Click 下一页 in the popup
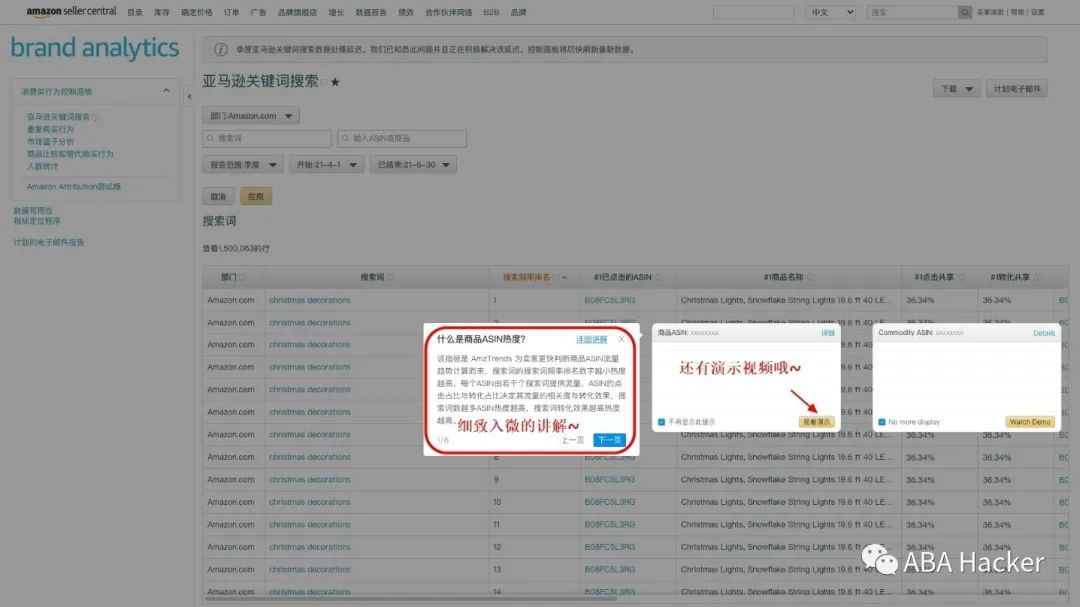This screenshot has height=607, width=1080. pyautogui.click(x=609, y=440)
